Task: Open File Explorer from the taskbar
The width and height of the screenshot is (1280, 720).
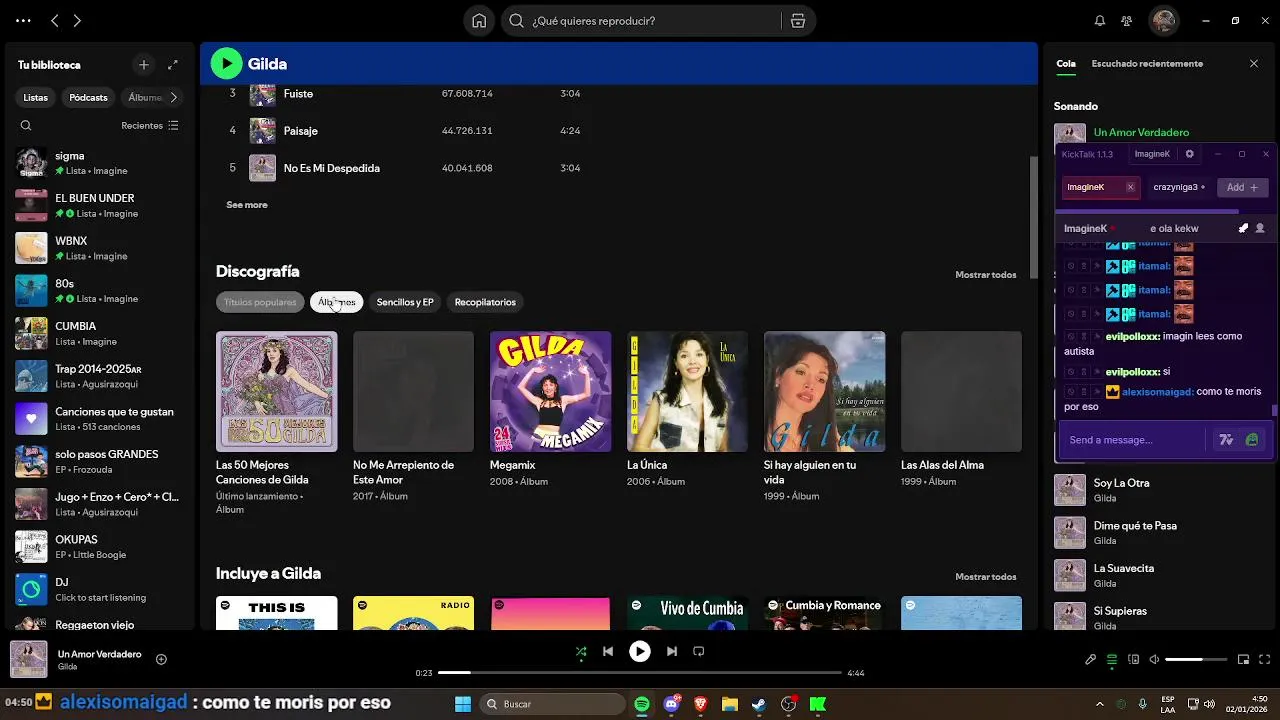Action: [729, 704]
